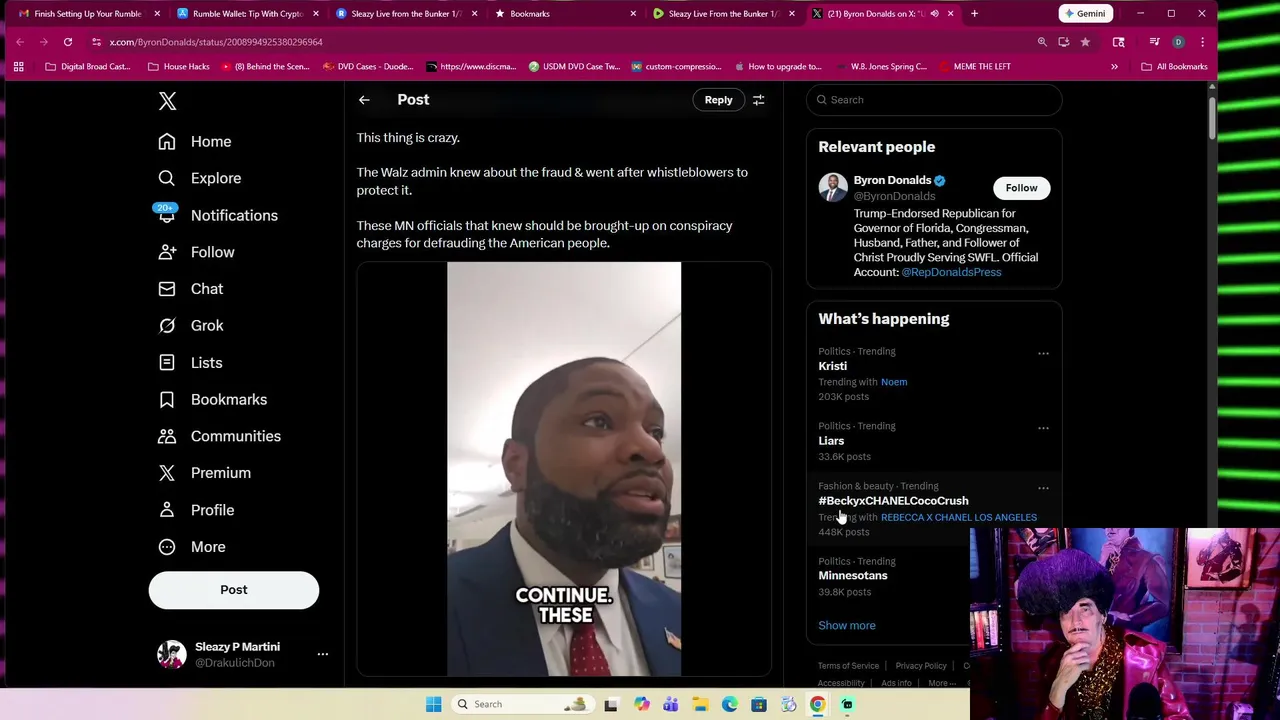
Task: Open the Terms of Service link
Action: (x=848, y=666)
